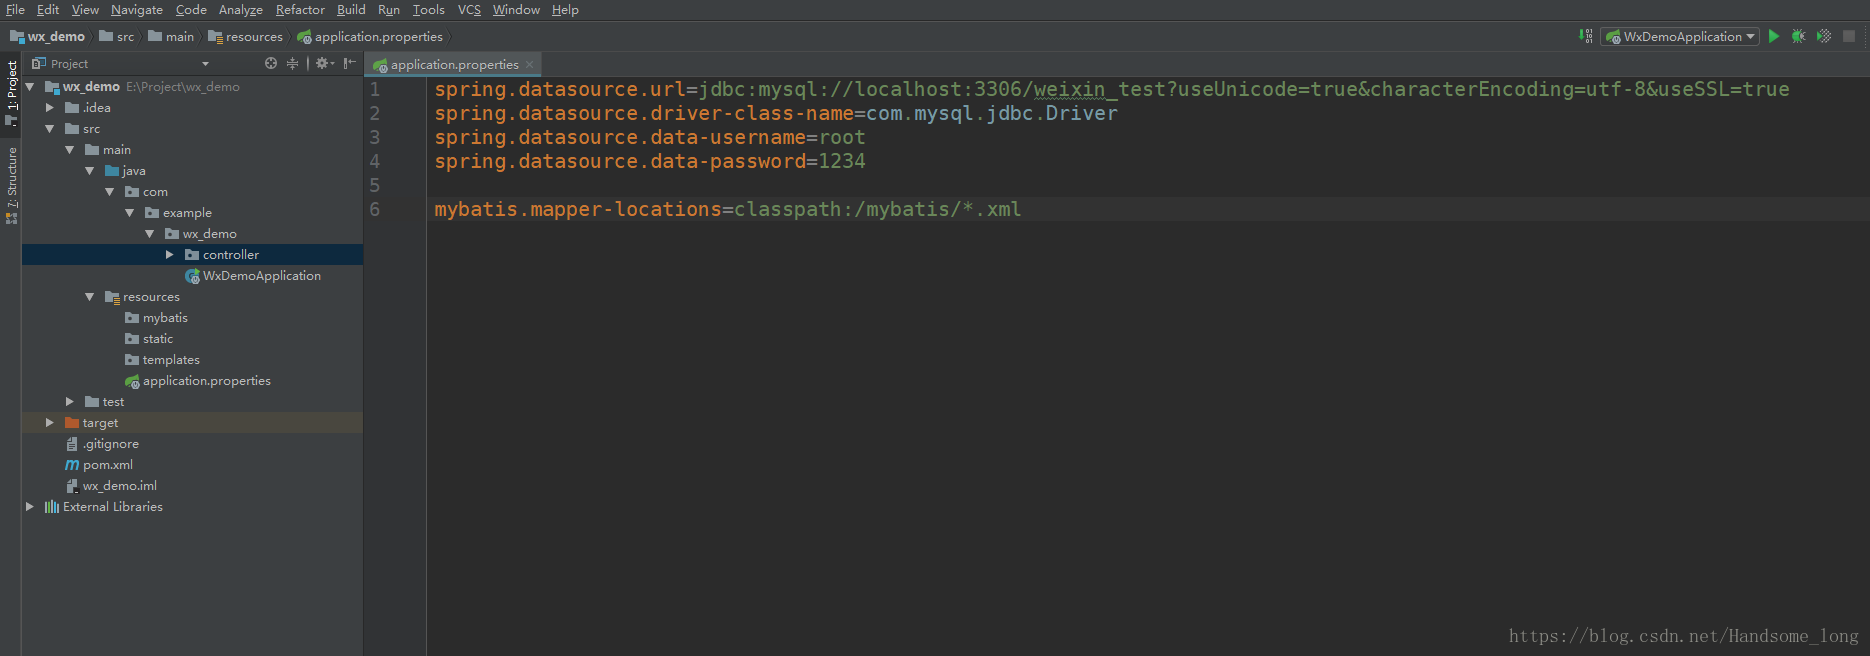1870x656 pixels.
Task: Start debugging with the bug icon
Action: 1798,36
